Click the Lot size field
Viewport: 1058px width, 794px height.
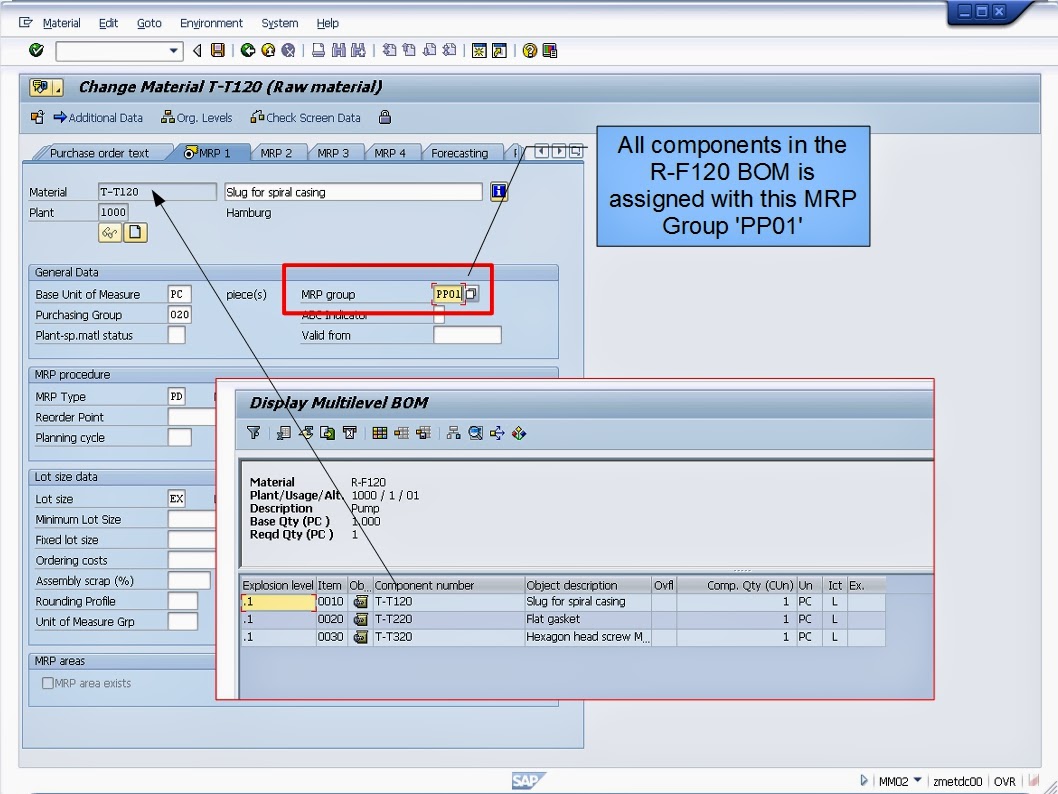point(176,499)
